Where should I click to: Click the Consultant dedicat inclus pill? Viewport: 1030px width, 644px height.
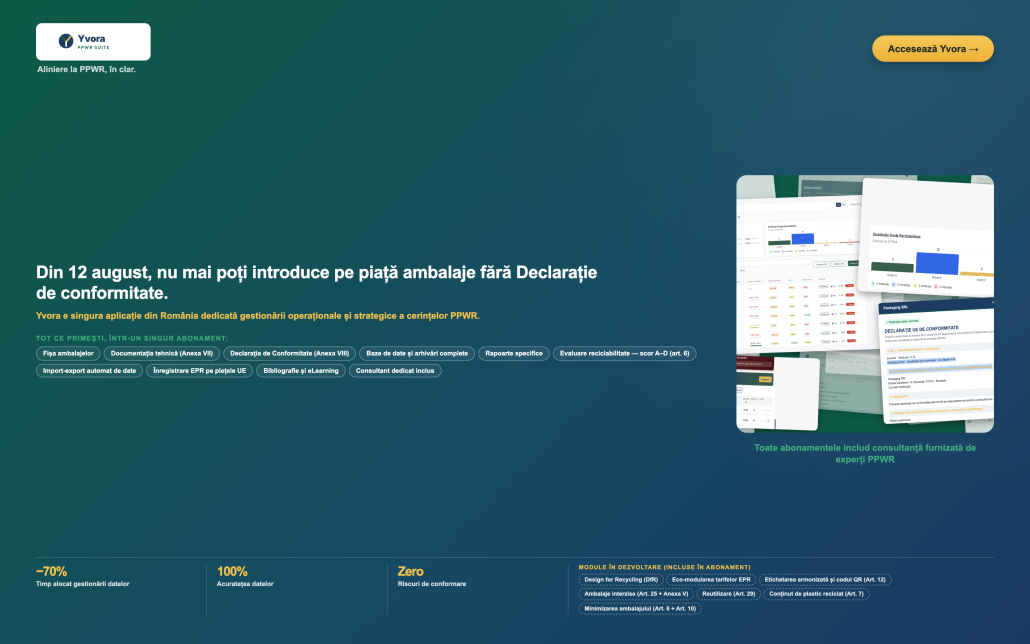coord(395,371)
